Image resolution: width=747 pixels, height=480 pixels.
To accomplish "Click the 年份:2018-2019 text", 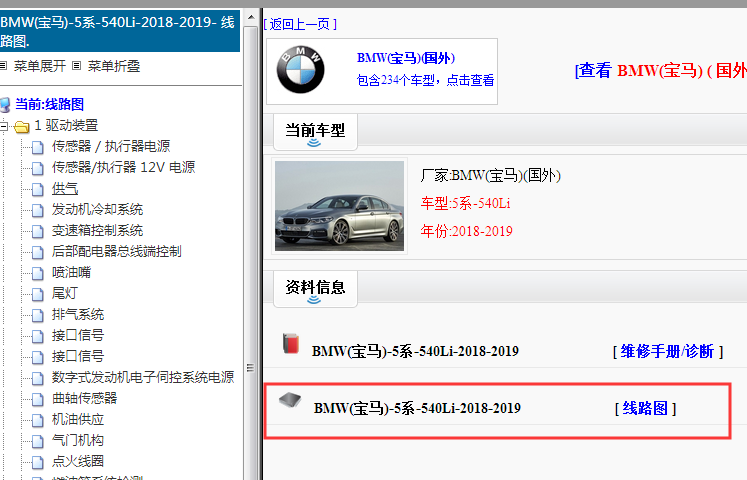I will pyautogui.click(x=466, y=231).
